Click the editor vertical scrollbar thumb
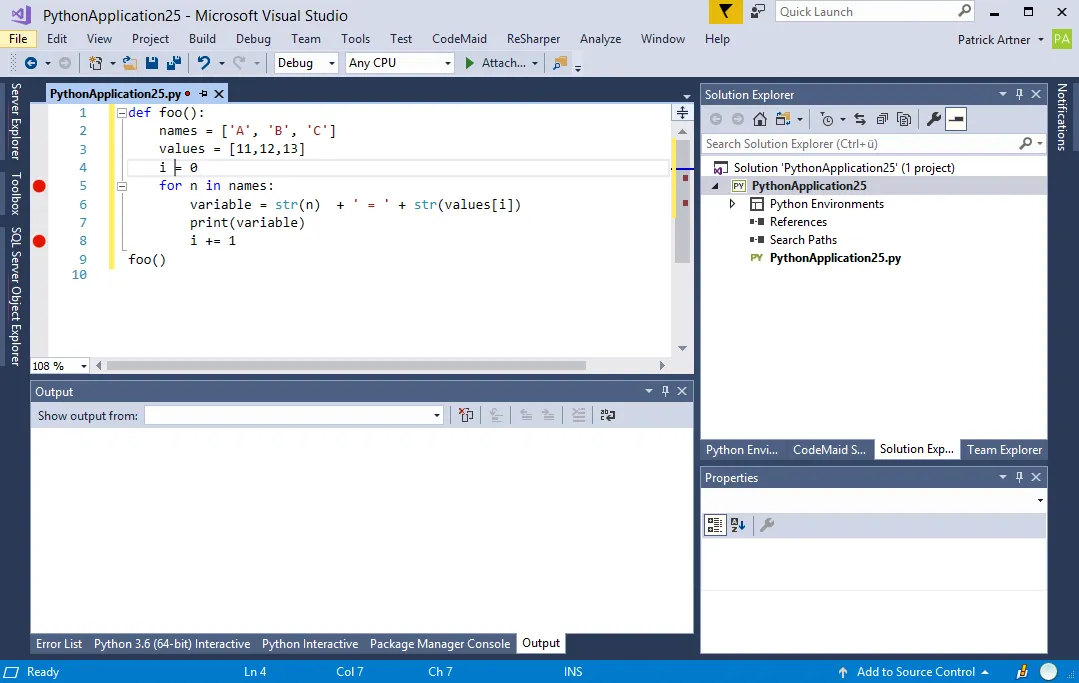1079x683 pixels. [682, 201]
